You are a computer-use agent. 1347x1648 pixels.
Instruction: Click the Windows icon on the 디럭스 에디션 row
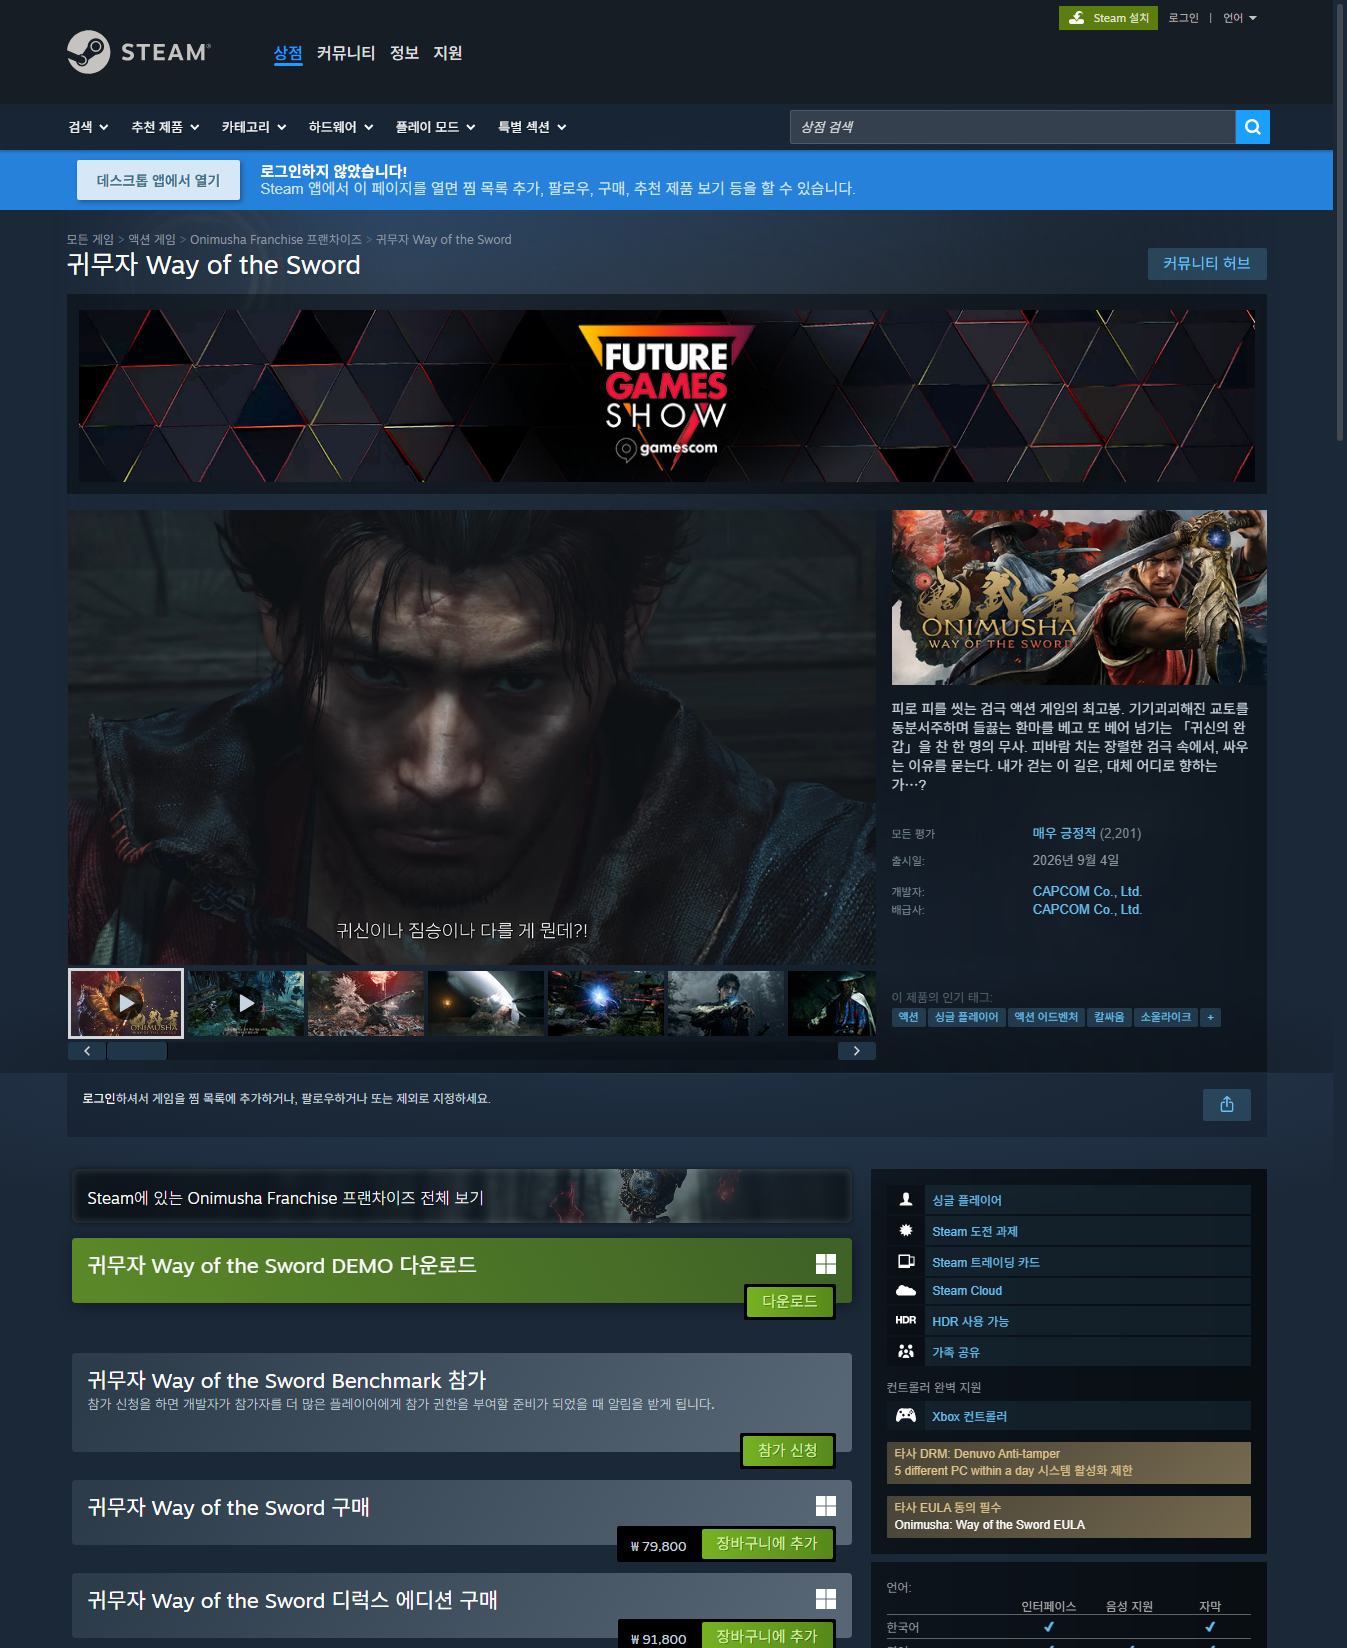(x=826, y=1599)
